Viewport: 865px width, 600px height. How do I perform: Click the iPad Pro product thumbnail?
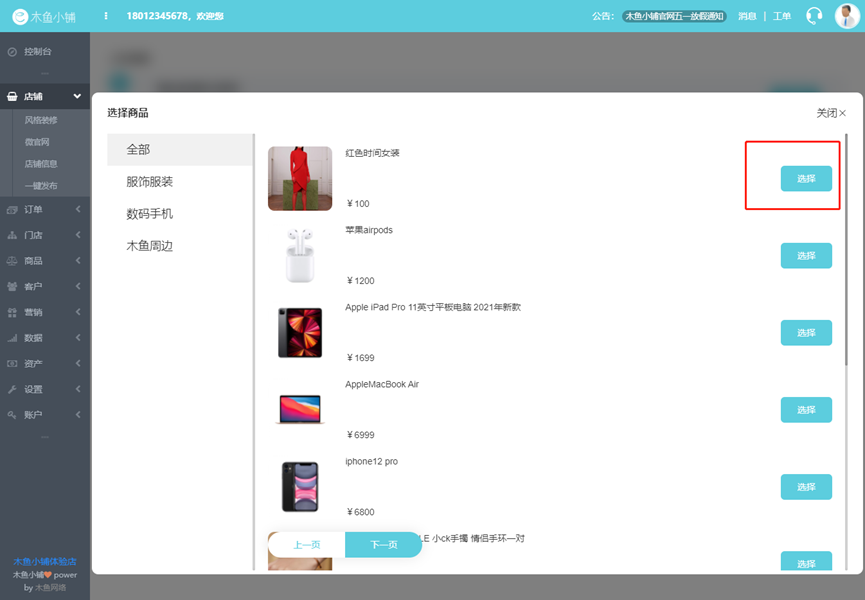click(x=300, y=333)
